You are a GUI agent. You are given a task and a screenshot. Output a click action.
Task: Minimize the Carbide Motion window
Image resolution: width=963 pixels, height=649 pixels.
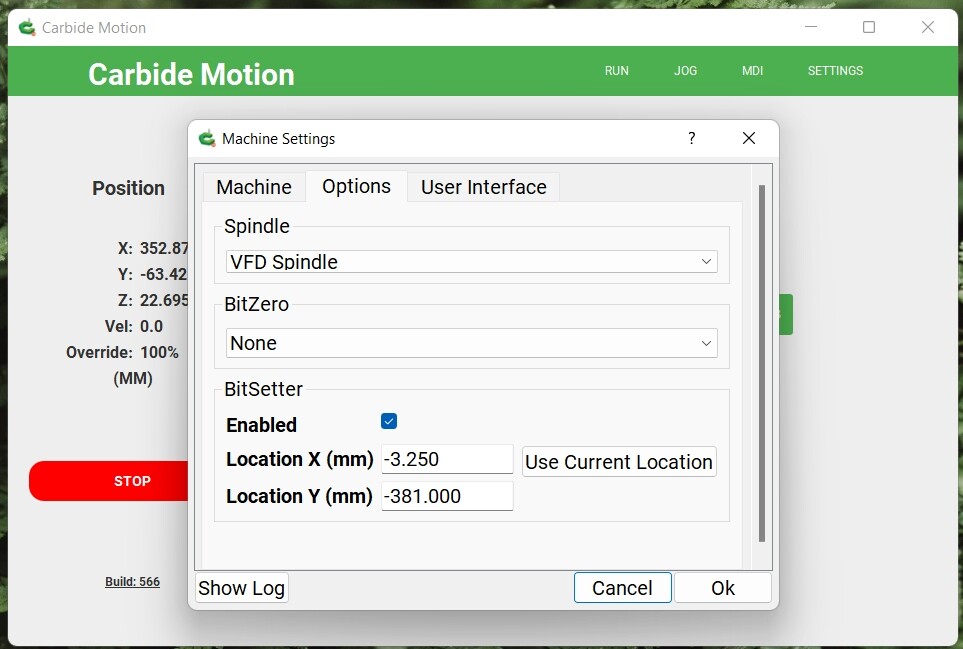point(811,27)
